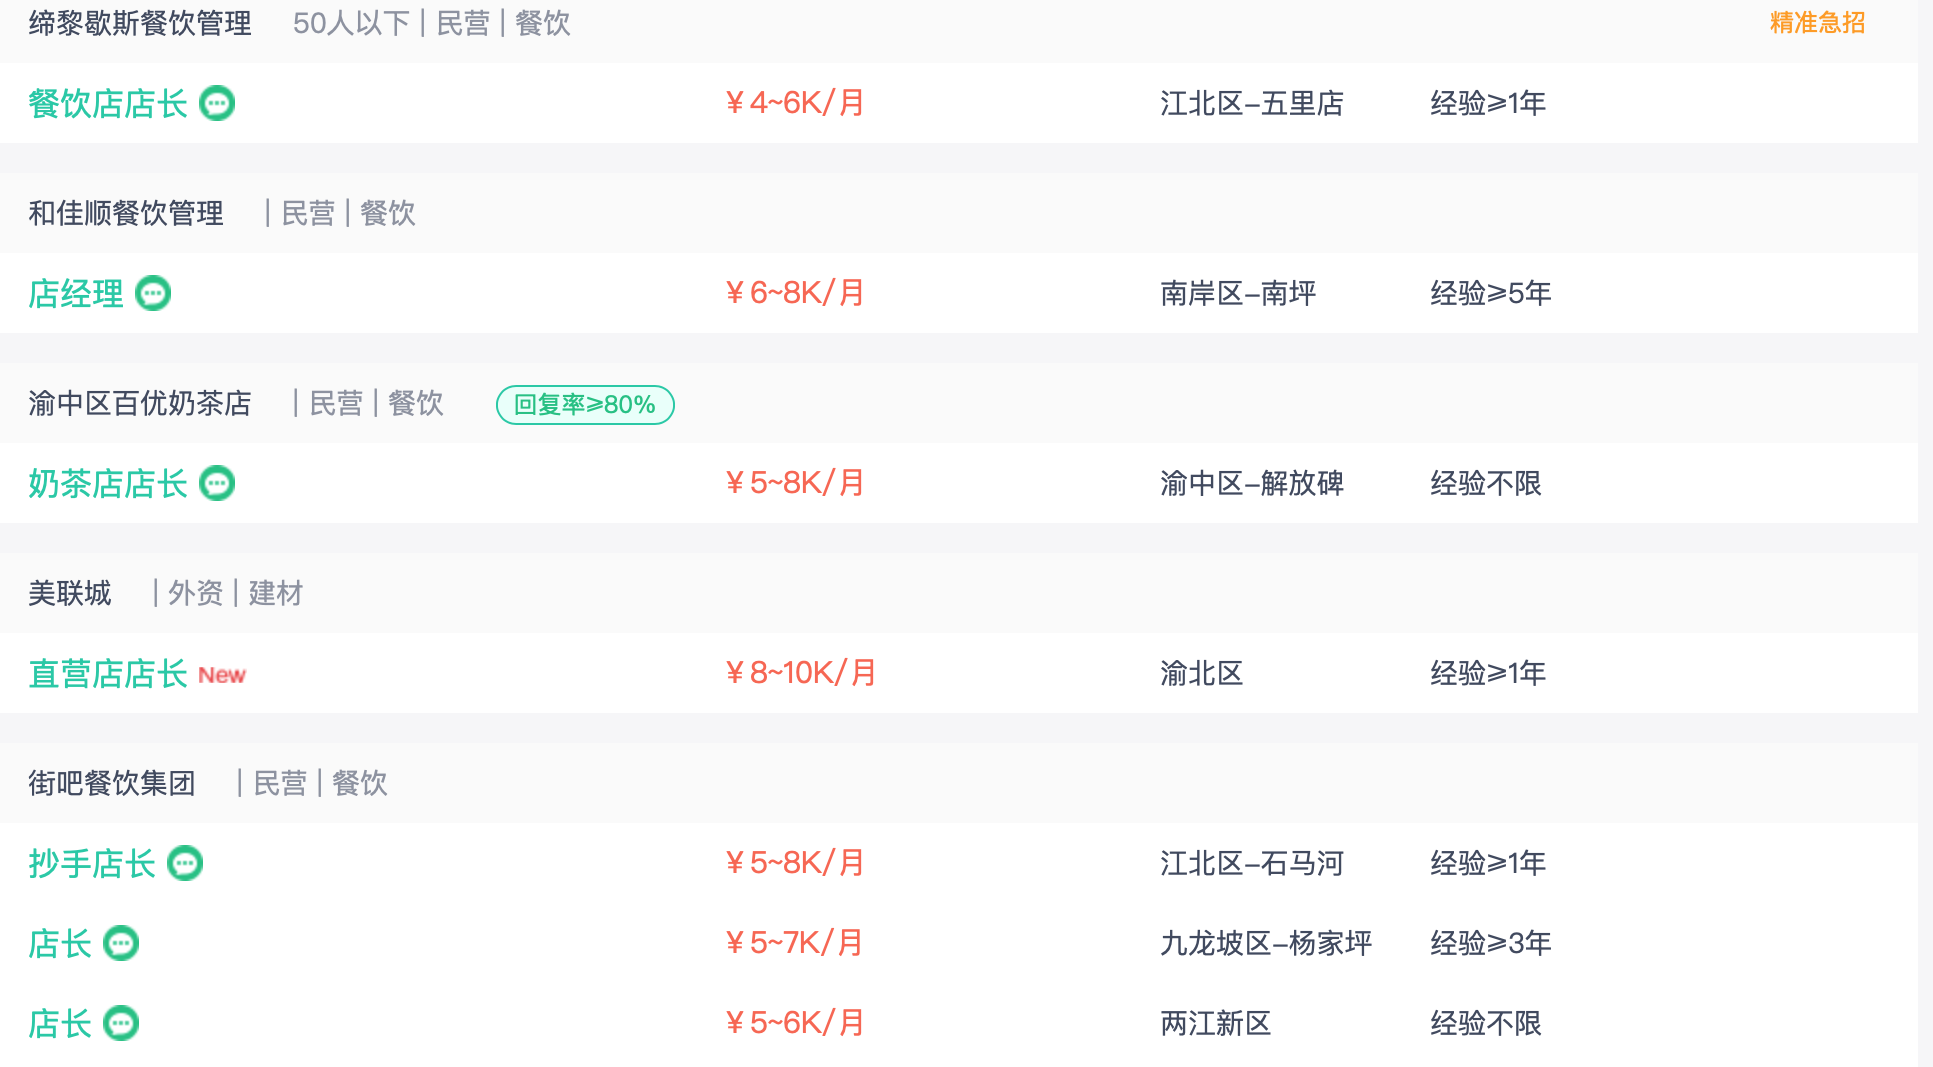Open chat for 九龙坡区-杨家坪 店长 job
1933x1067 pixels.
point(121,943)
